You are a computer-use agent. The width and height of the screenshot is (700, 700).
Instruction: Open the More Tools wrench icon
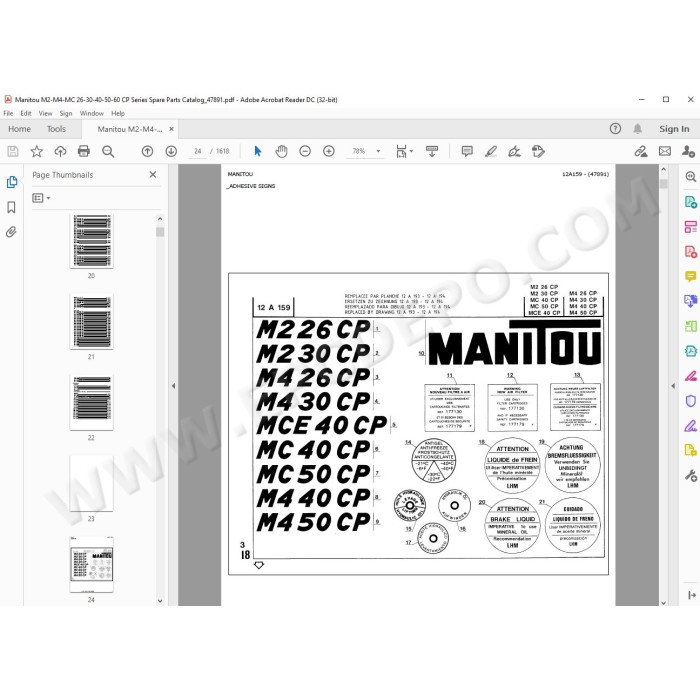click(x=691, y=476)
